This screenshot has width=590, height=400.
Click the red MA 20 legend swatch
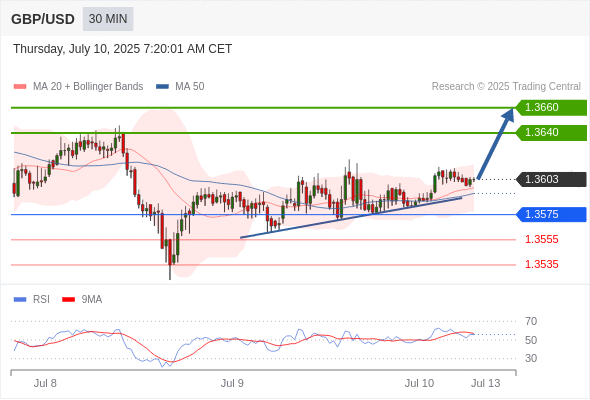[20, 87]
